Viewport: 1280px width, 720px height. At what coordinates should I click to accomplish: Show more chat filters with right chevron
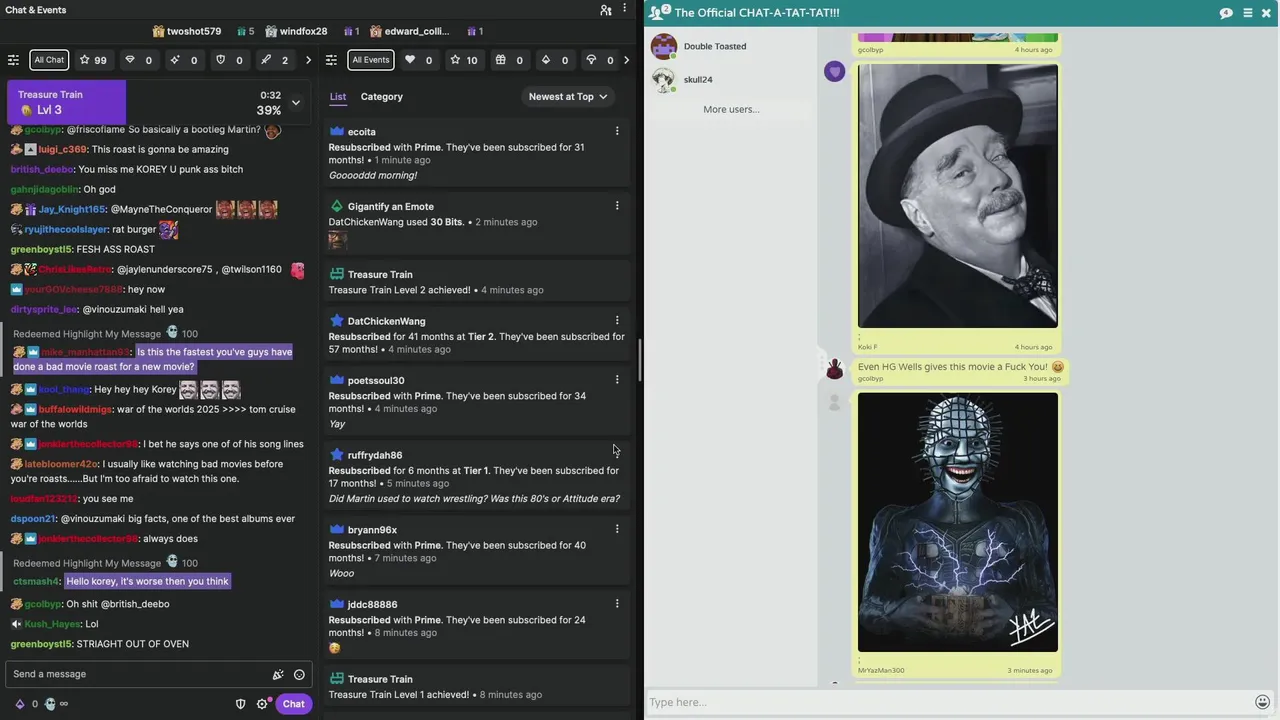(308, 60)
